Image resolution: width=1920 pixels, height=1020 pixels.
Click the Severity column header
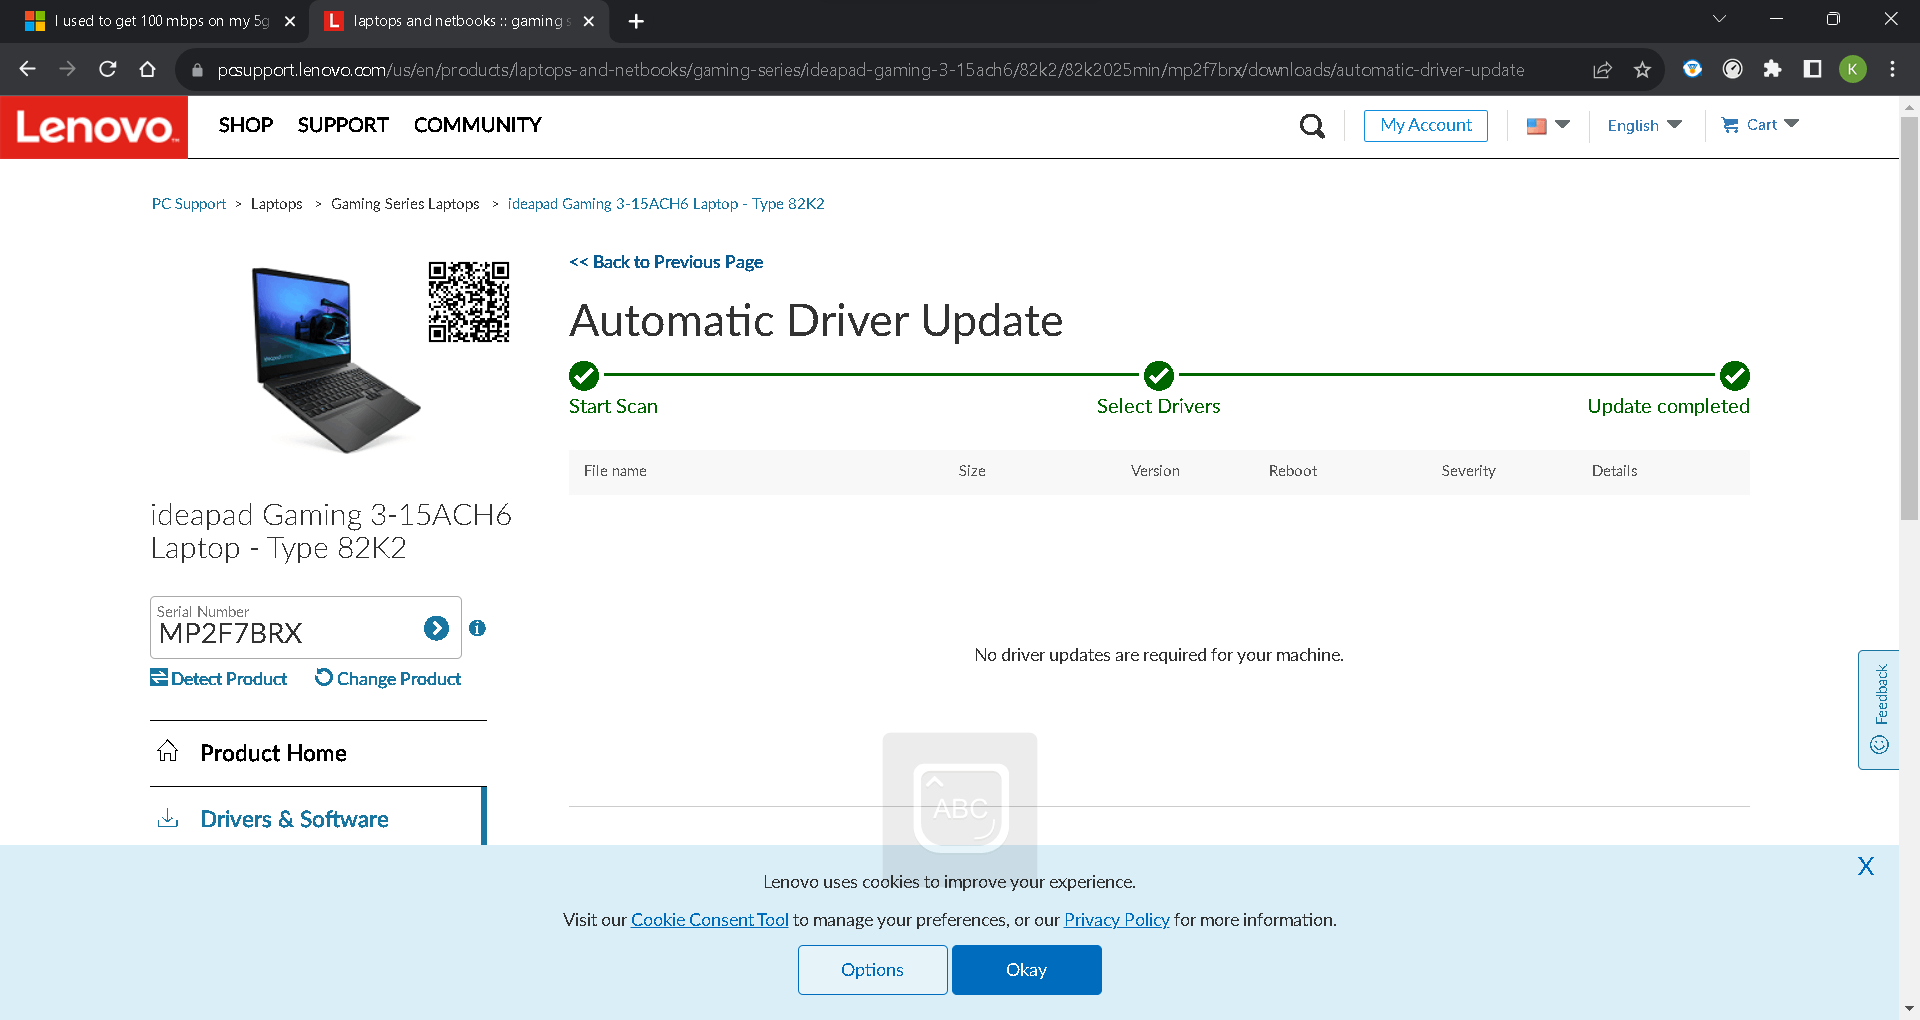[x=1469, y=471]
